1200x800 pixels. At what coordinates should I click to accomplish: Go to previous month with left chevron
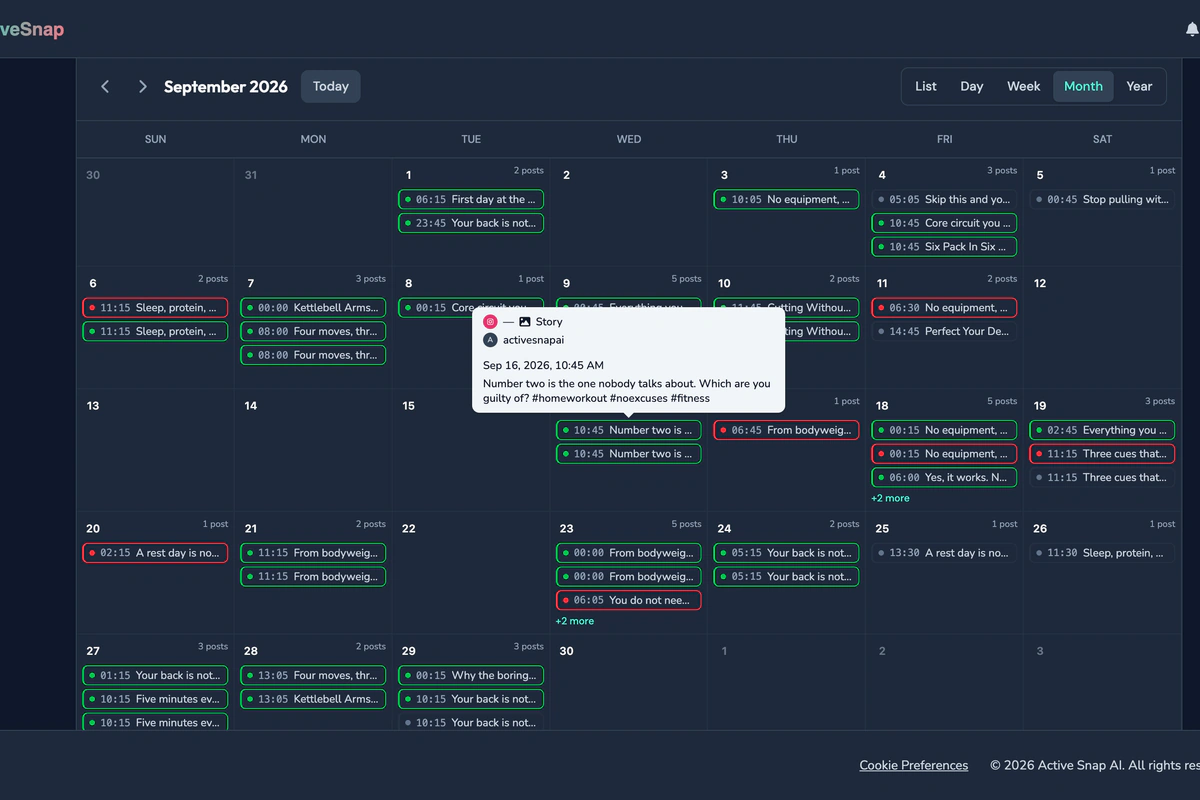click(105, 87)
